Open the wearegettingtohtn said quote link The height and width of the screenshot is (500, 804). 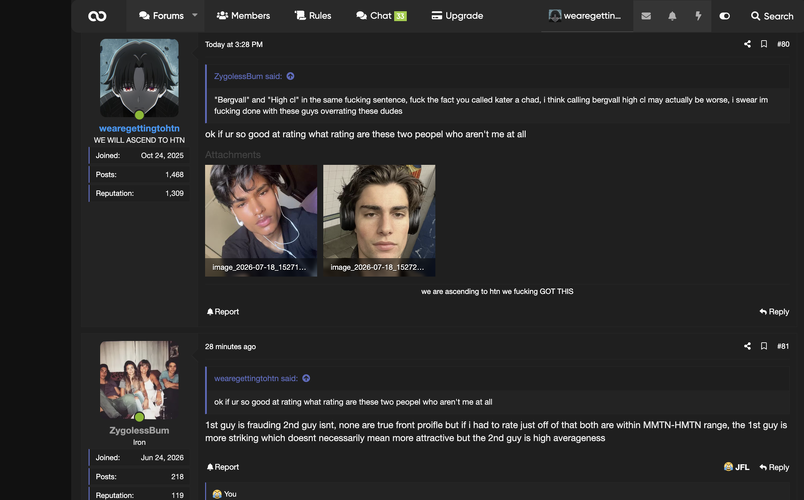coord(255,378)
